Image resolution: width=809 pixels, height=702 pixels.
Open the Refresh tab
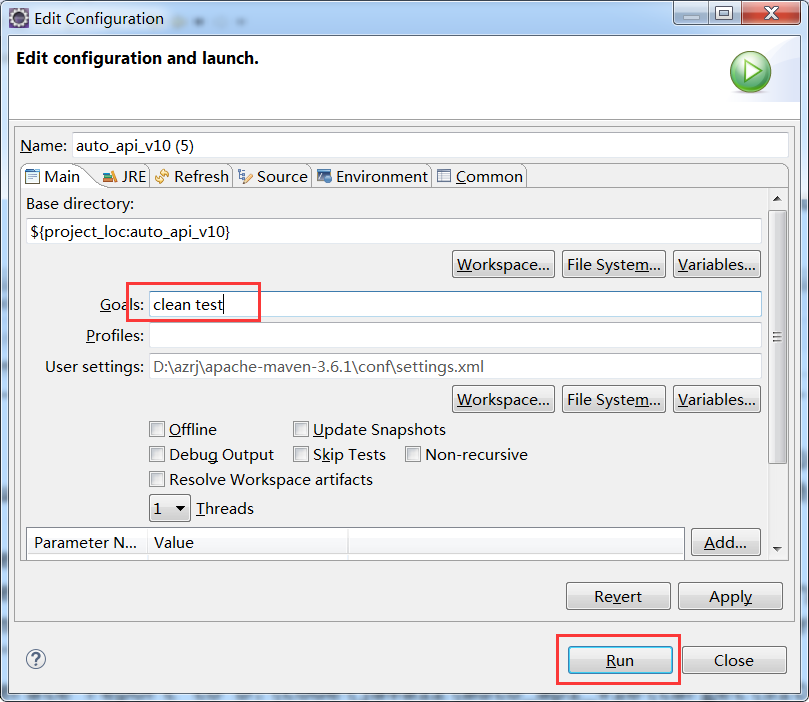tap(192, 176)
